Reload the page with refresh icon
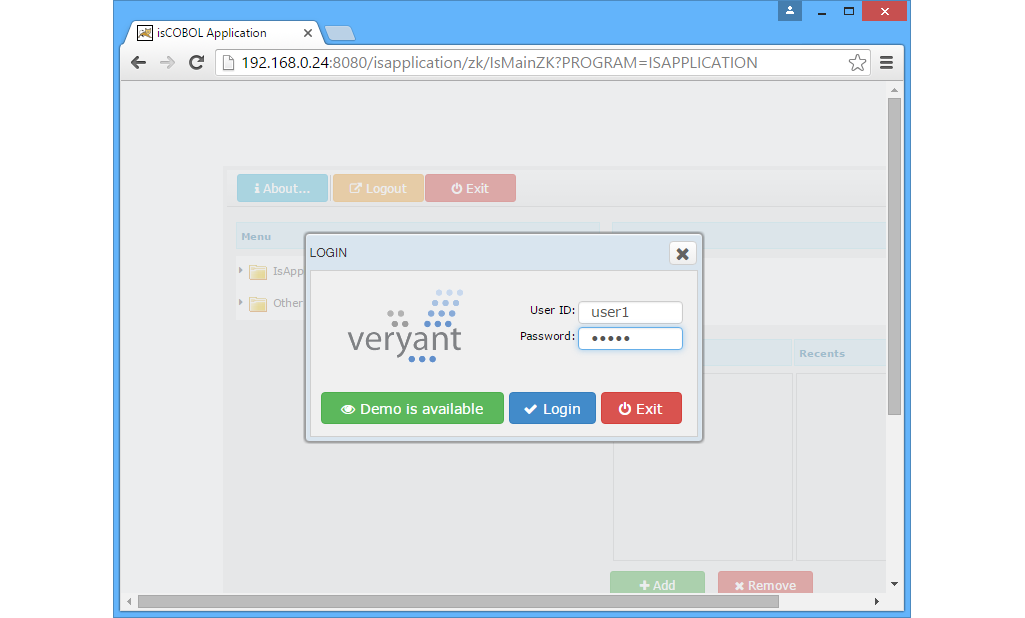 pyautogui.click(x=197, y=62)
